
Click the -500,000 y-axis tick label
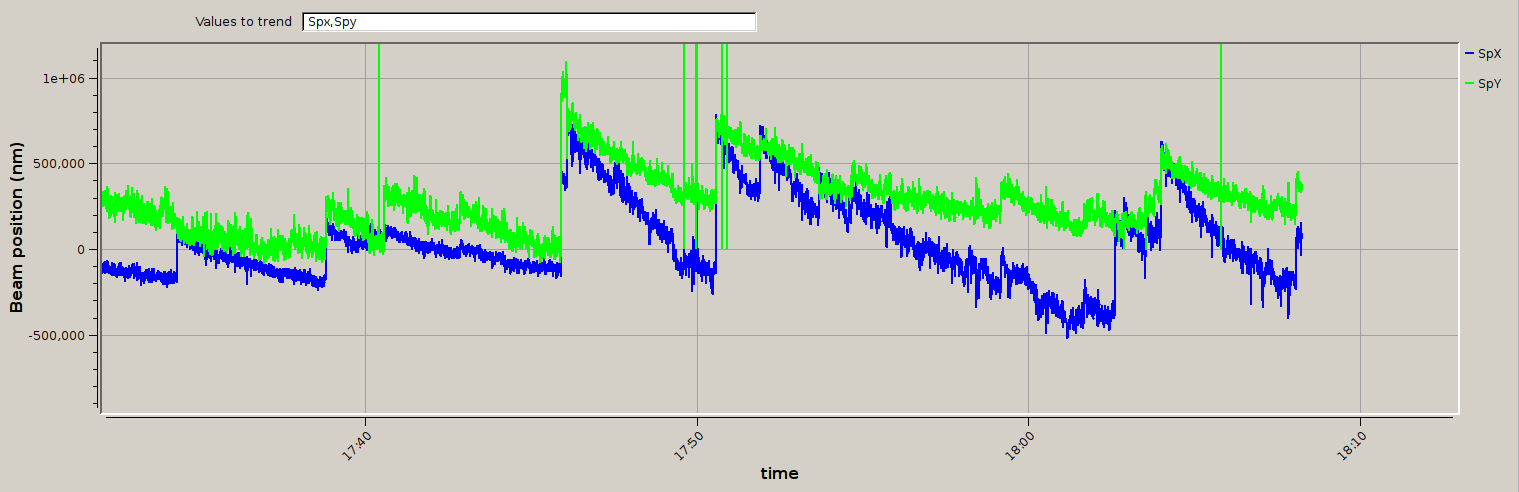[58, 335]
